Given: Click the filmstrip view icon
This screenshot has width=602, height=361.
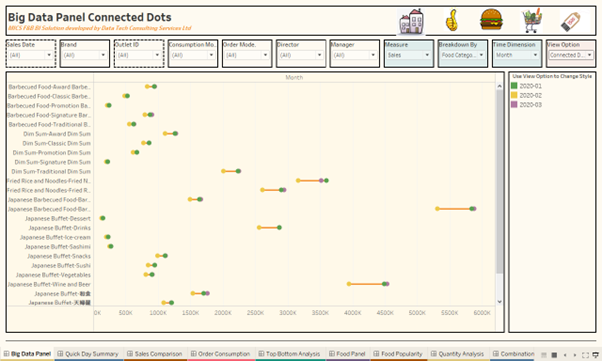Looking at the screenshot, I should click(554, 354).
